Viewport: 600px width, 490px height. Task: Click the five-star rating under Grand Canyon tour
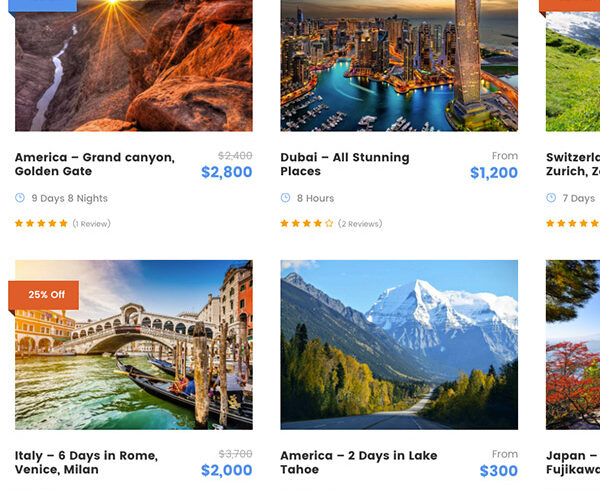coord(41,224)
